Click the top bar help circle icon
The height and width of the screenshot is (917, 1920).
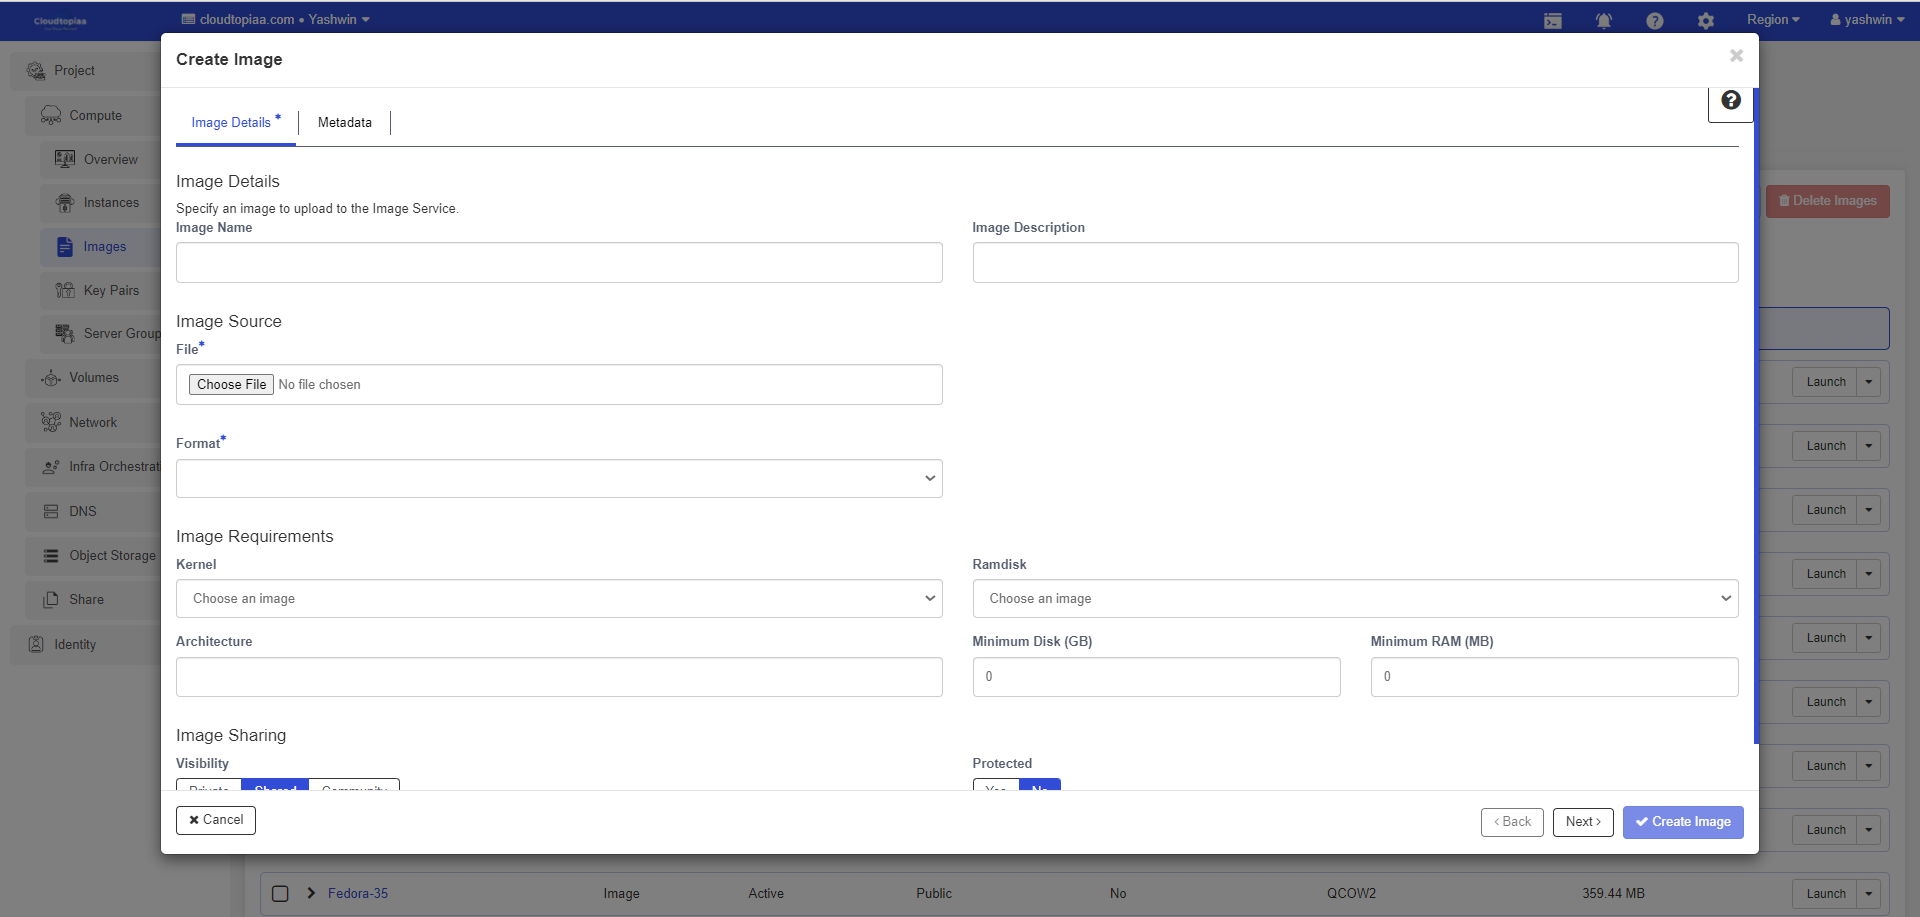[1654, 21]
